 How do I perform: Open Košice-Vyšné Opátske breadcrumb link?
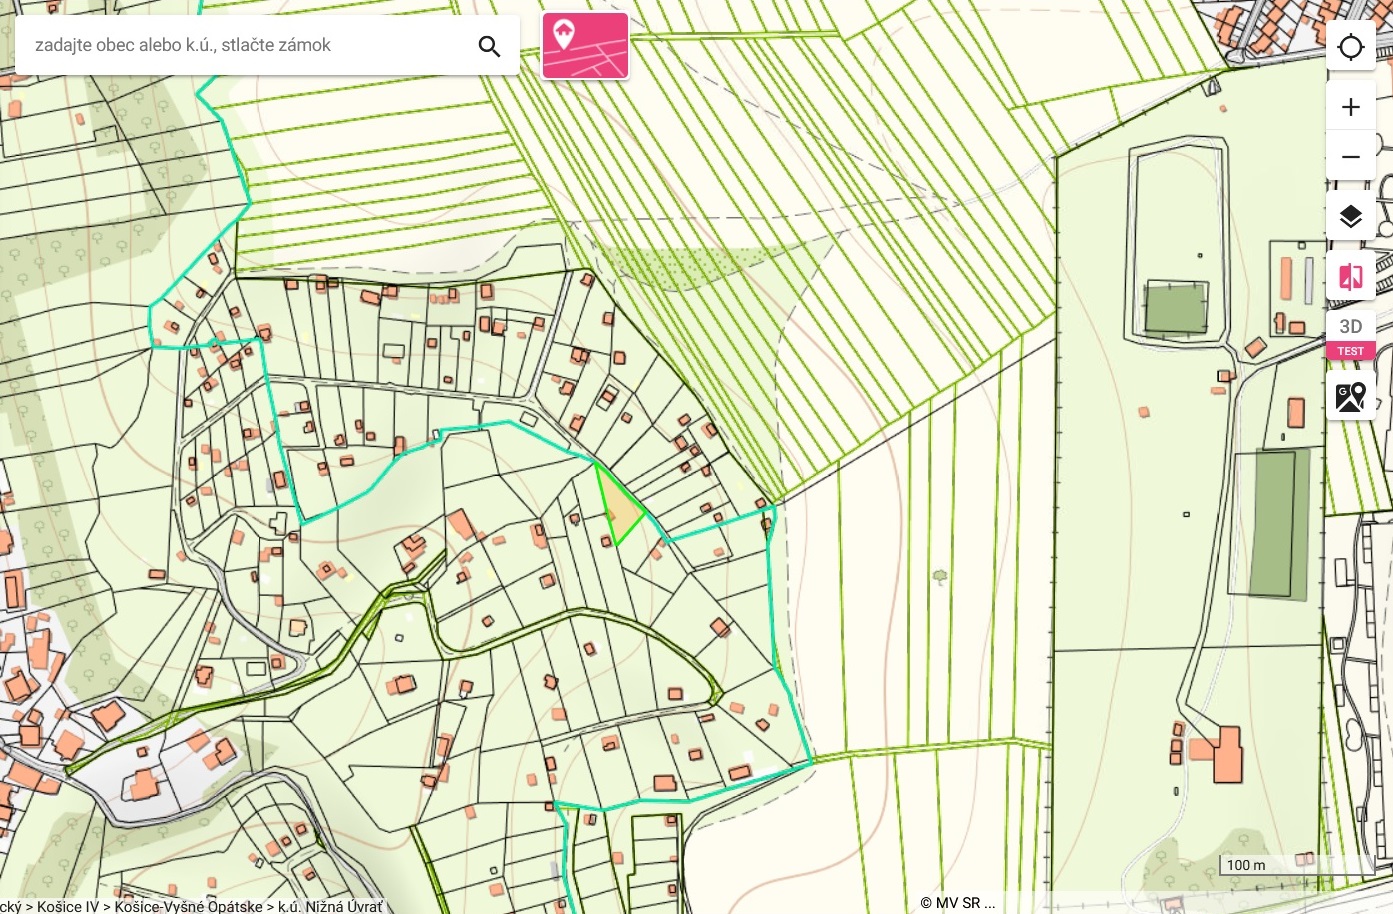pyautogui.click(x=188, y=906)
